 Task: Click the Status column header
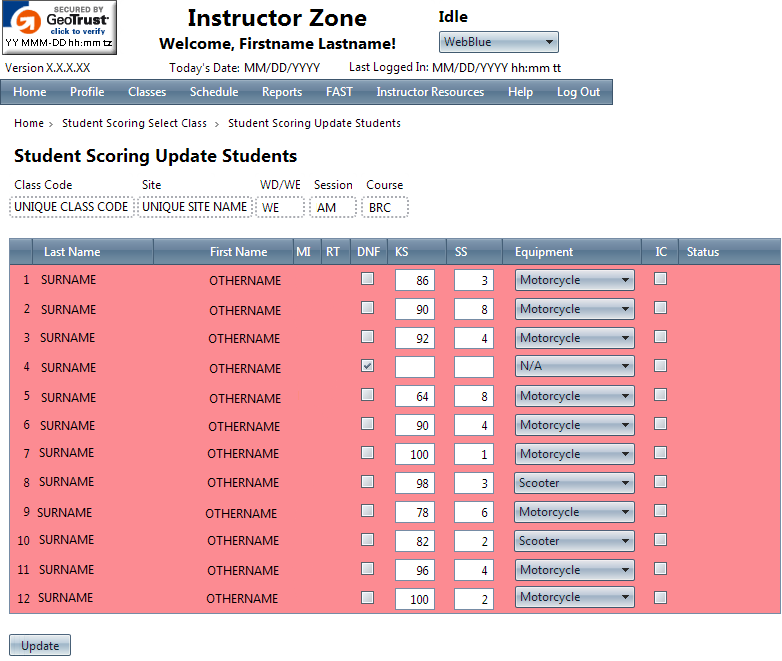click(x=729, y=251)
